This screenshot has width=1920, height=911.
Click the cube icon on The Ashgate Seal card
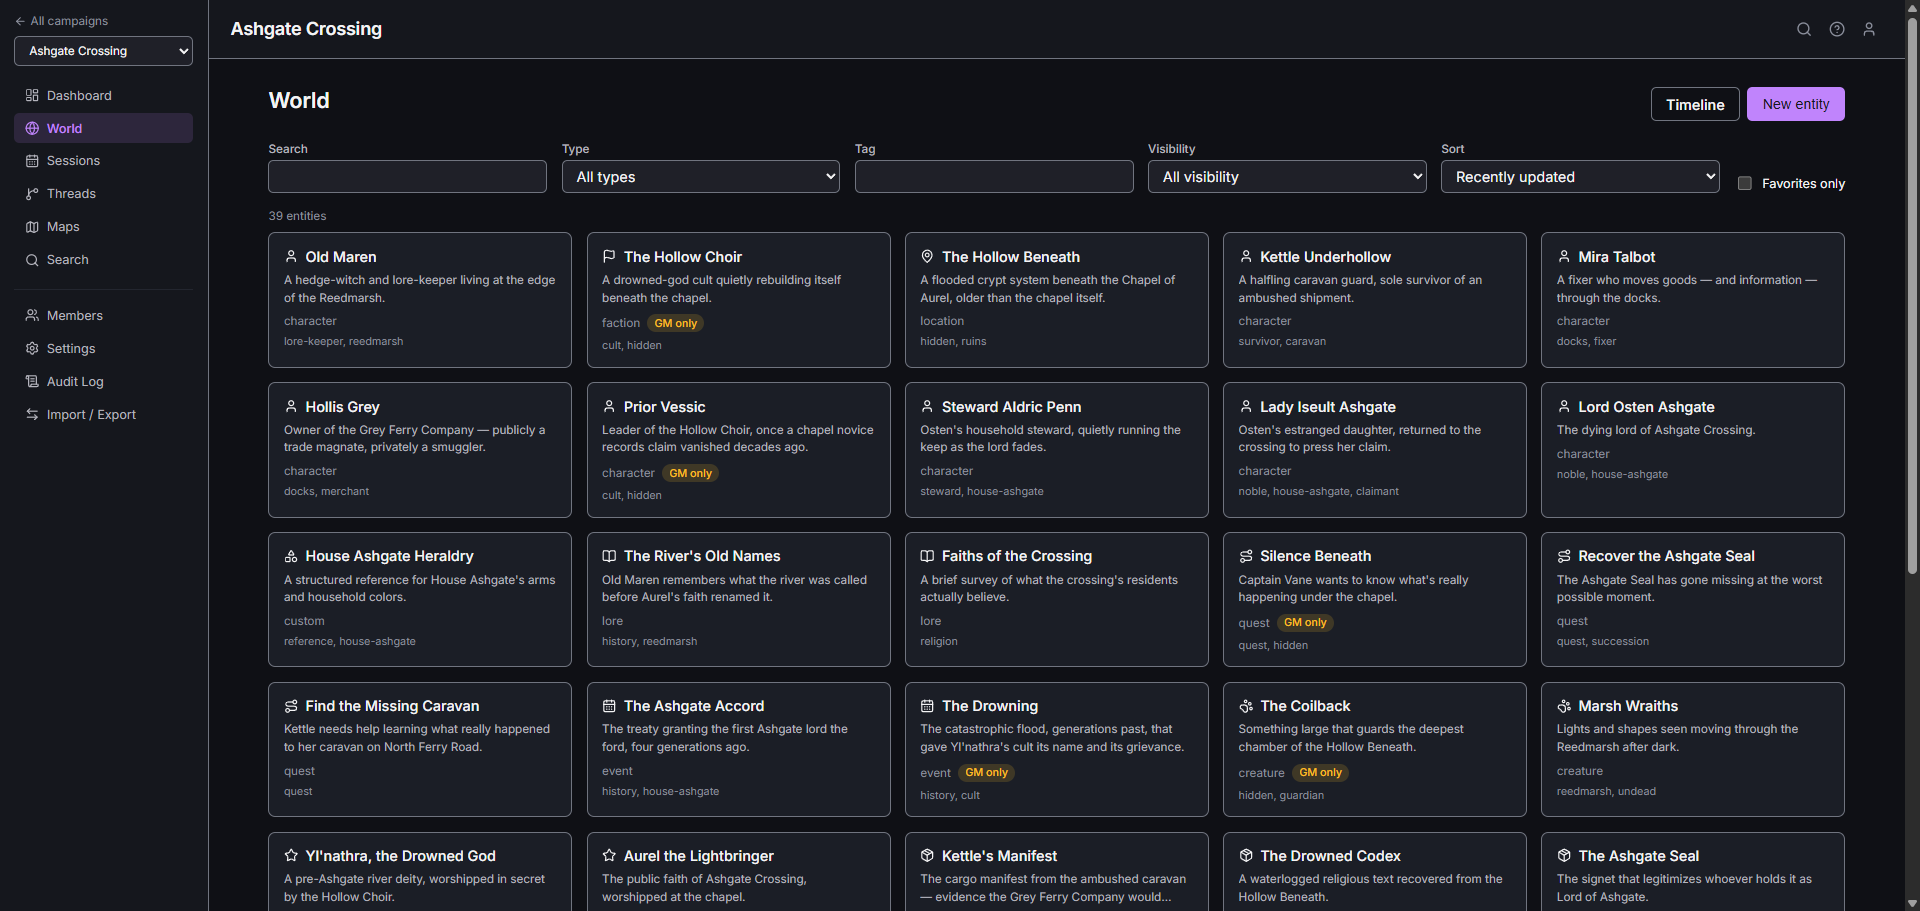click(x=1564, y=856)
